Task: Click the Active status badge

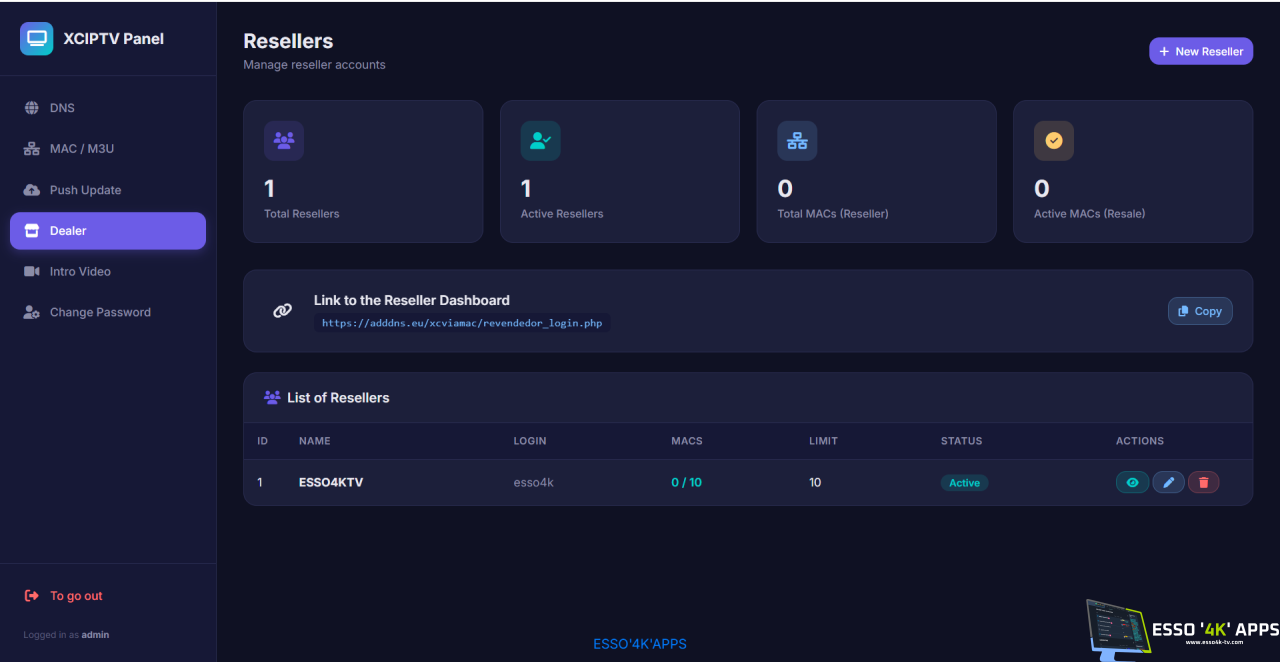Action: (964, 483)
